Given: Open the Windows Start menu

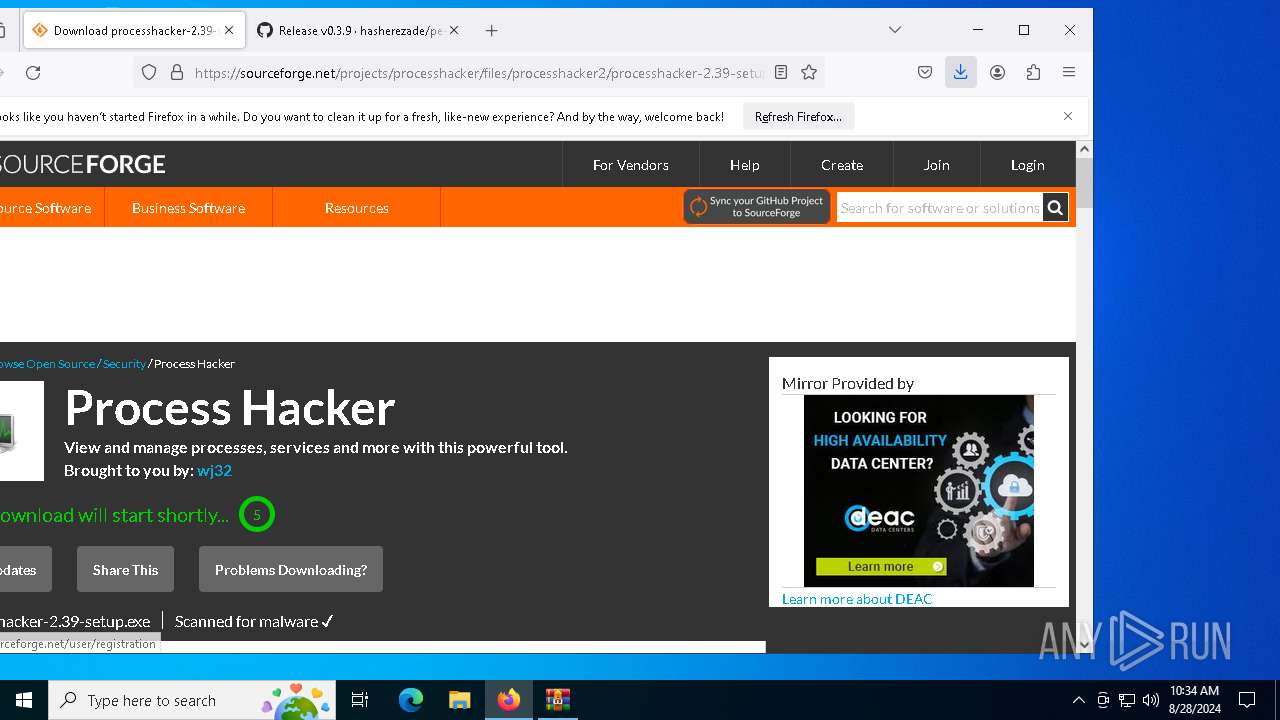Looking at the screenshot, I should [24, 700].
